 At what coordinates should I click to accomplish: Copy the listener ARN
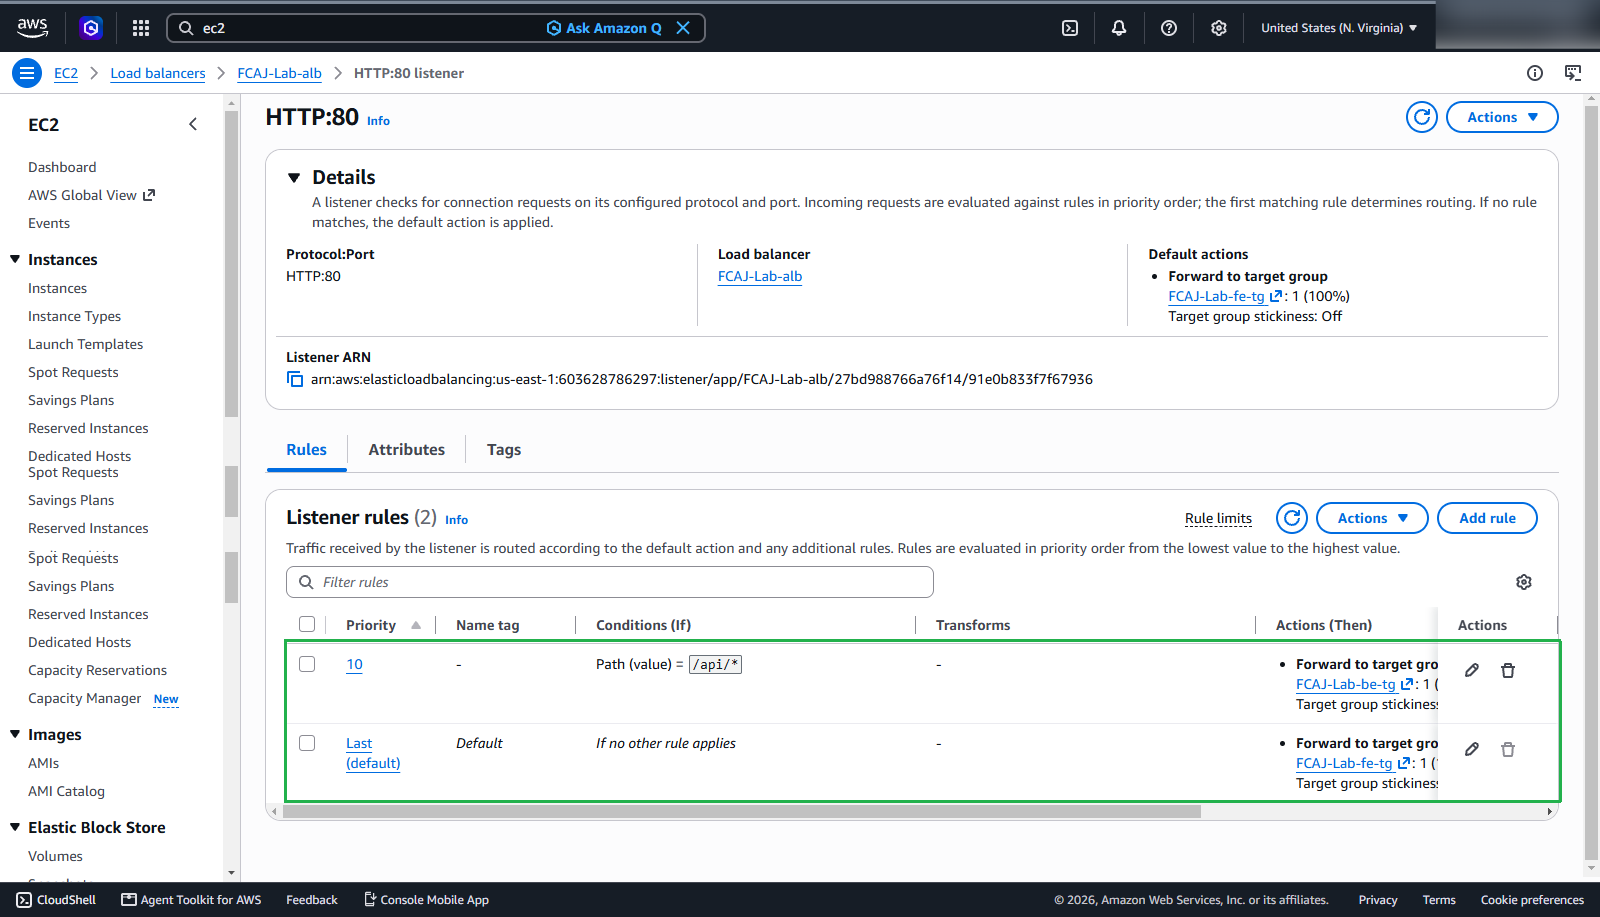295,379
